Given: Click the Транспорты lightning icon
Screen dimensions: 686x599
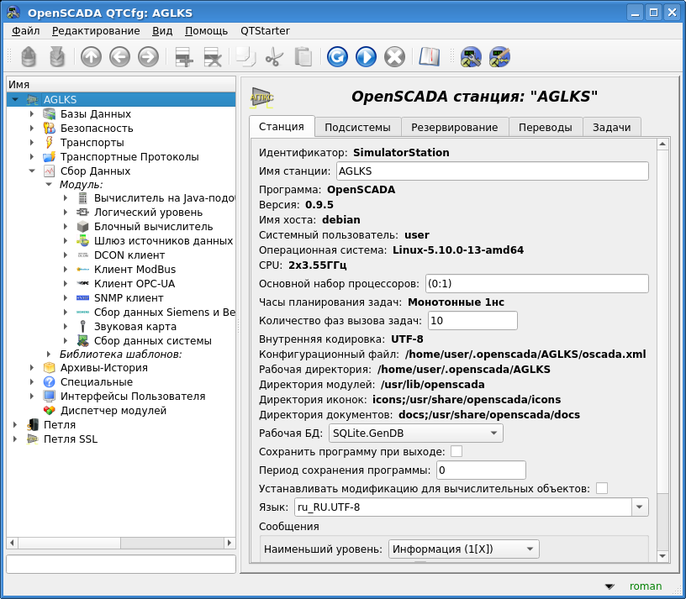Looking at the screenshot, I should click(49, 143).
